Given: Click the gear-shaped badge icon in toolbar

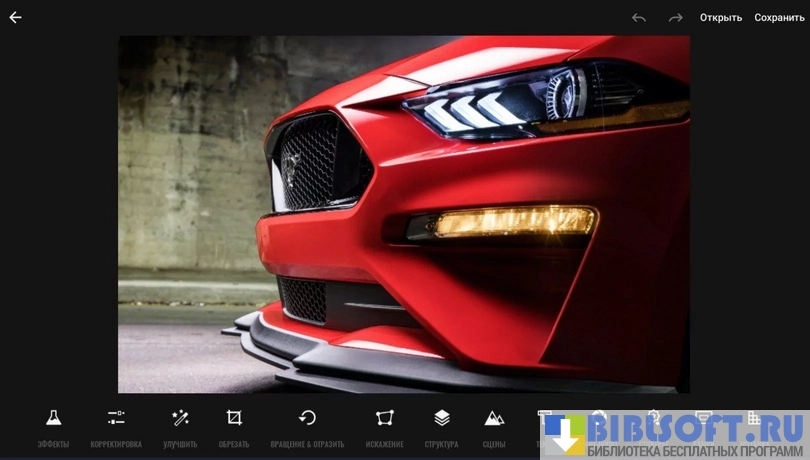Looking at the screenshot, I should coord(651,417).
